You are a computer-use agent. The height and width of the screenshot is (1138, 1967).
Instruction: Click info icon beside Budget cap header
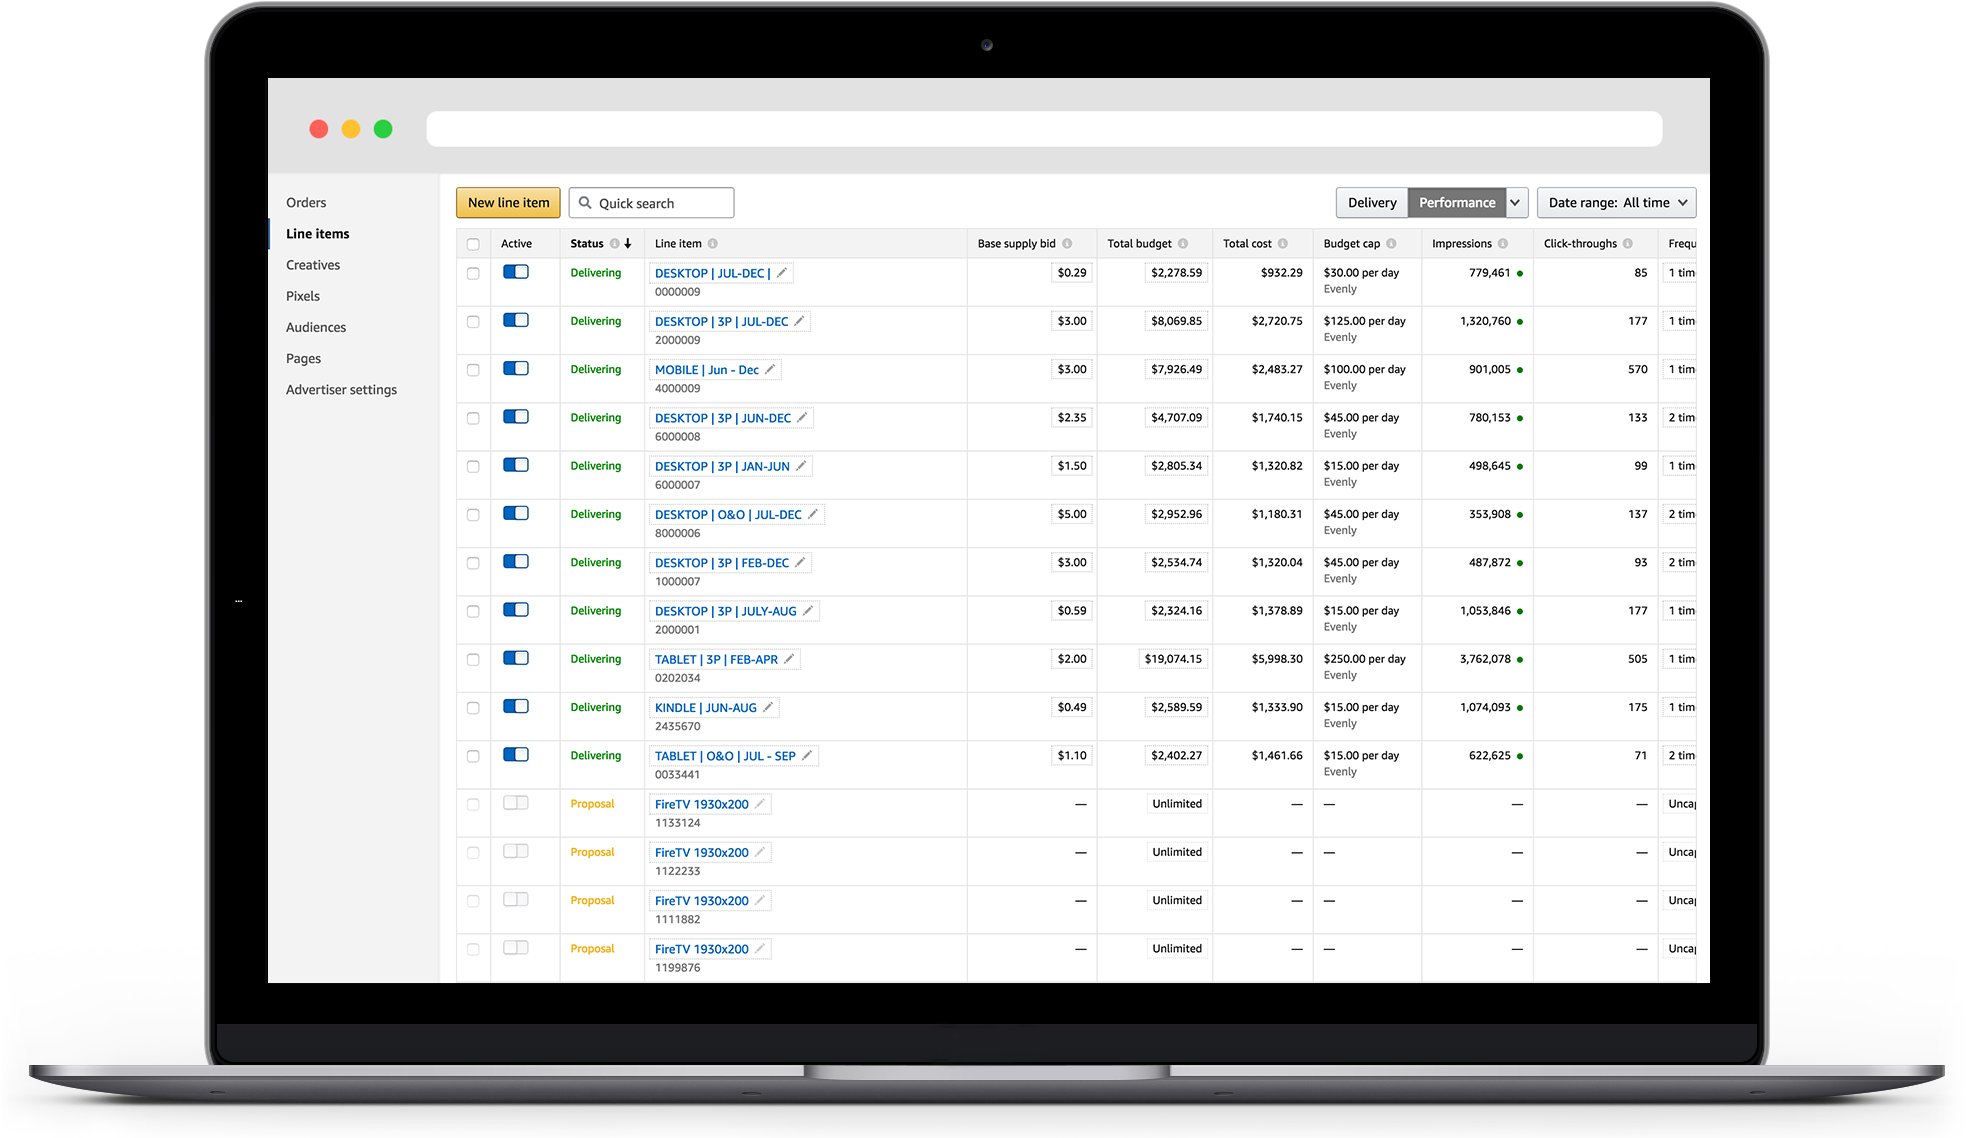click(x=1391, y=244)
